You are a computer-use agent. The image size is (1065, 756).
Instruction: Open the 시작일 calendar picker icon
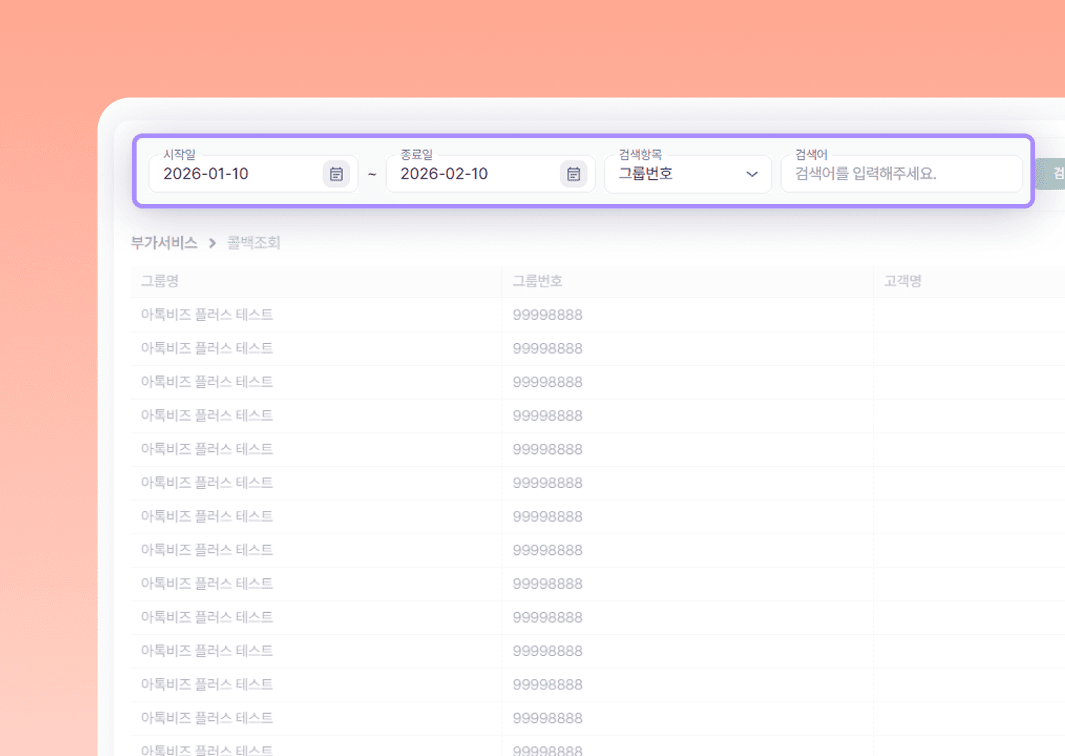[x=336, y=174]
